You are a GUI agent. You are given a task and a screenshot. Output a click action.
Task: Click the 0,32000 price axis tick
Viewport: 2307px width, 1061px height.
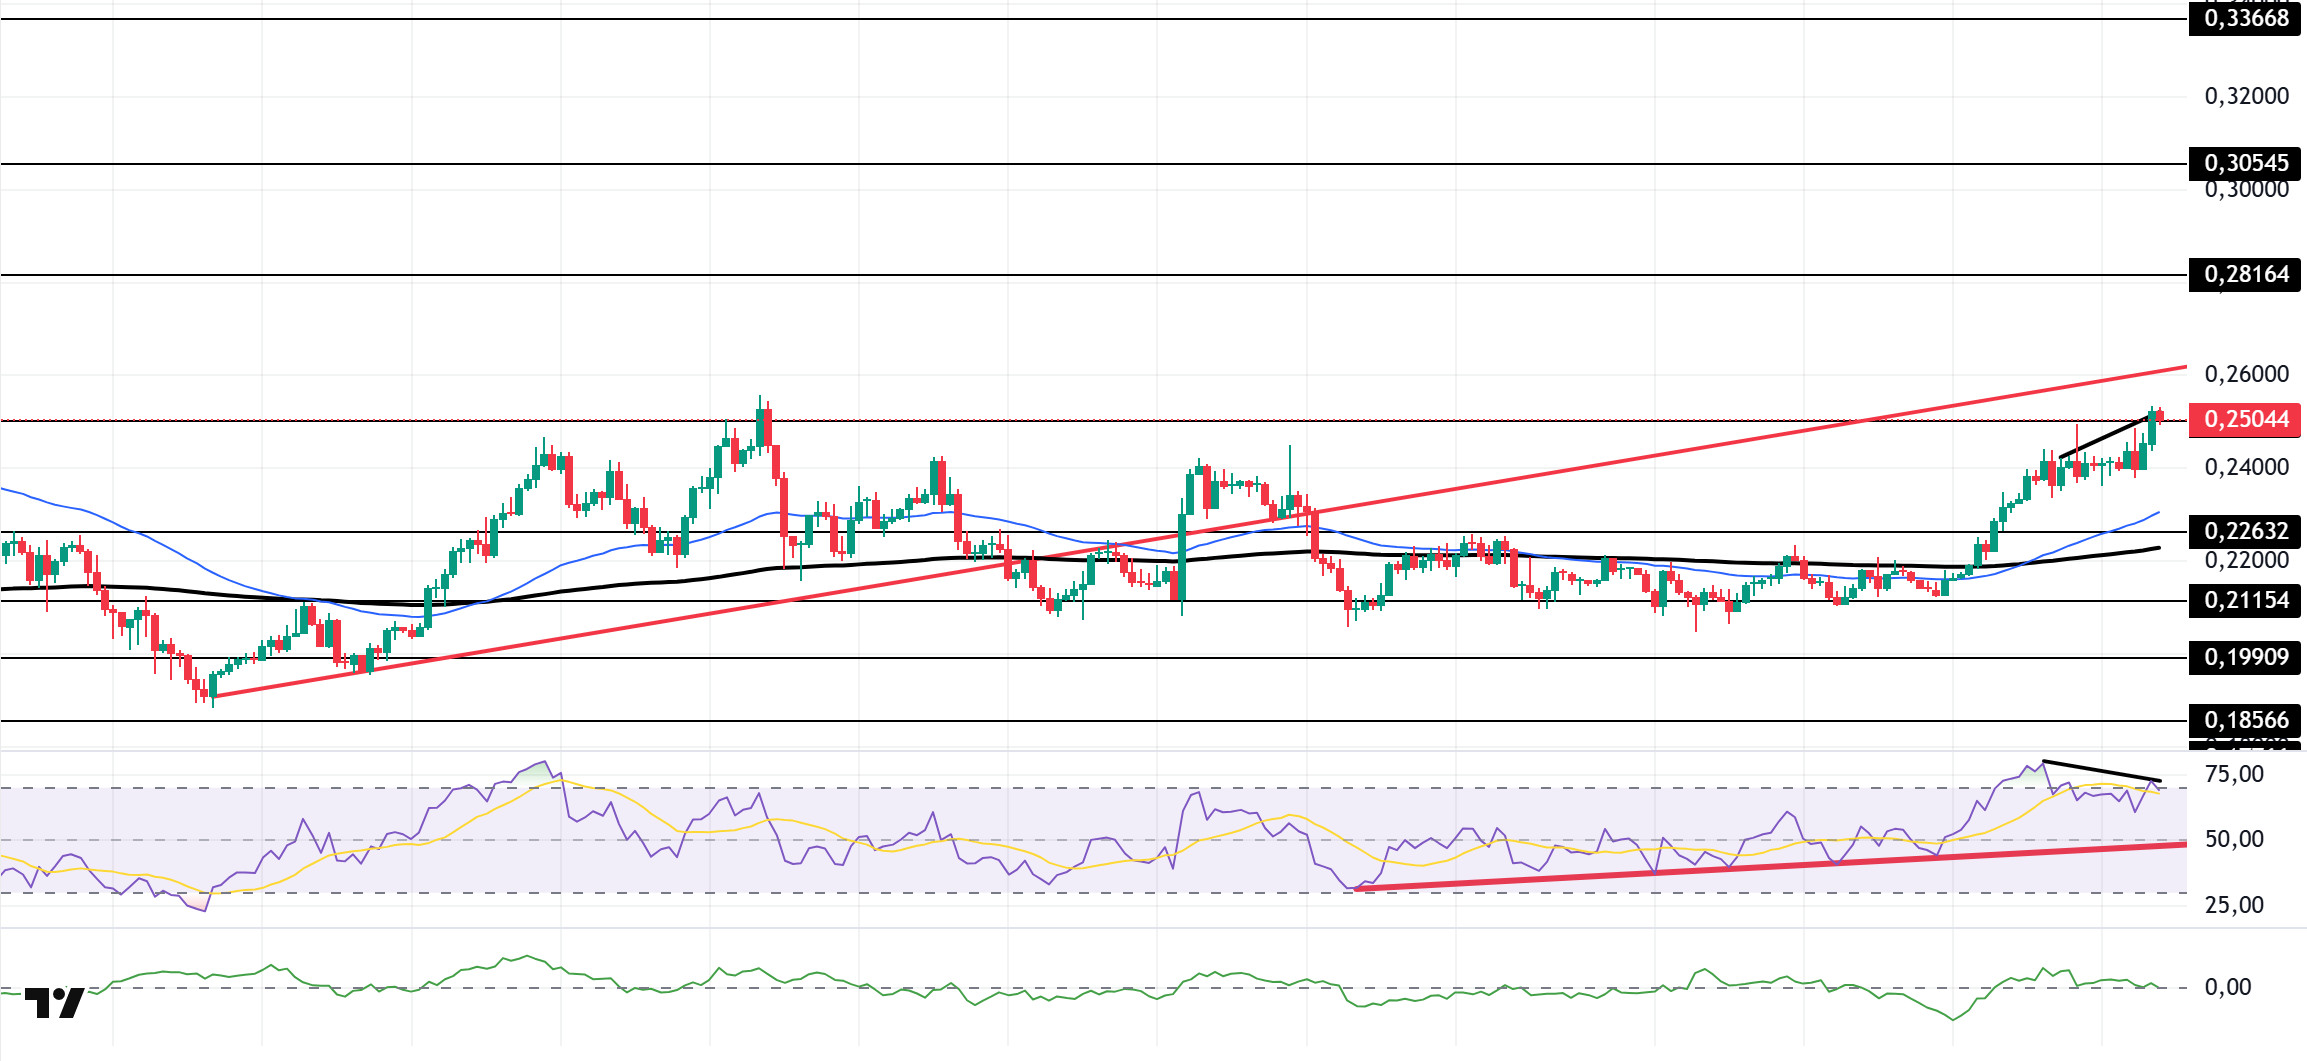coord(2246,97)
